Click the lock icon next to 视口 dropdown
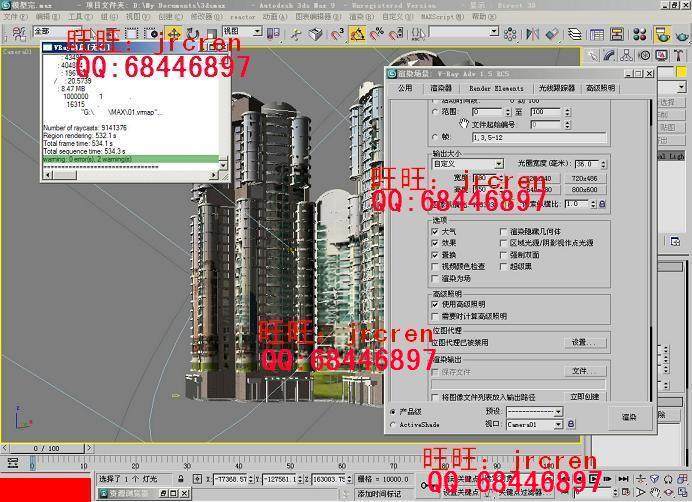This screenshot has width=692, height=502. click(571, 424)
